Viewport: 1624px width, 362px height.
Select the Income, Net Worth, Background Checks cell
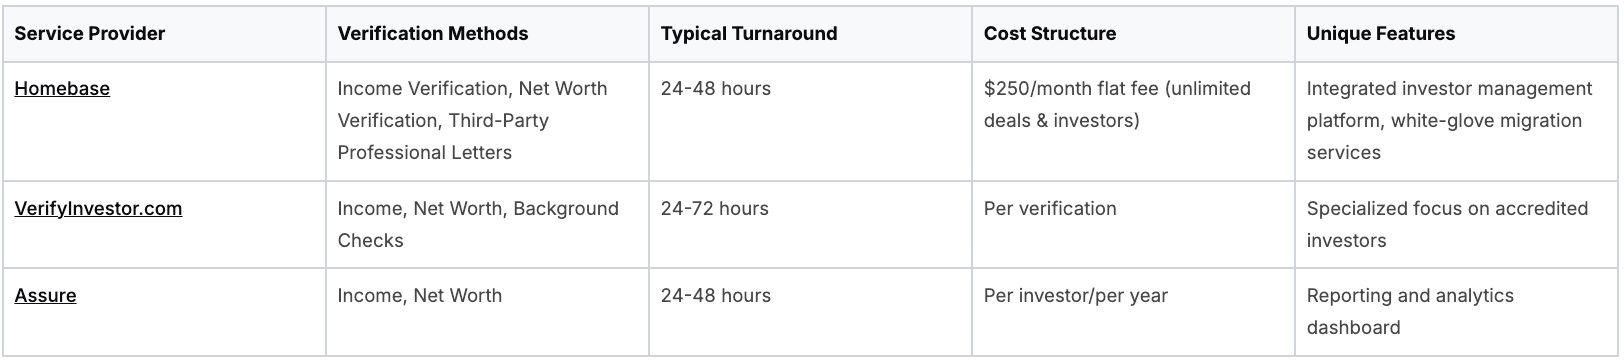(x=487, y=224)
